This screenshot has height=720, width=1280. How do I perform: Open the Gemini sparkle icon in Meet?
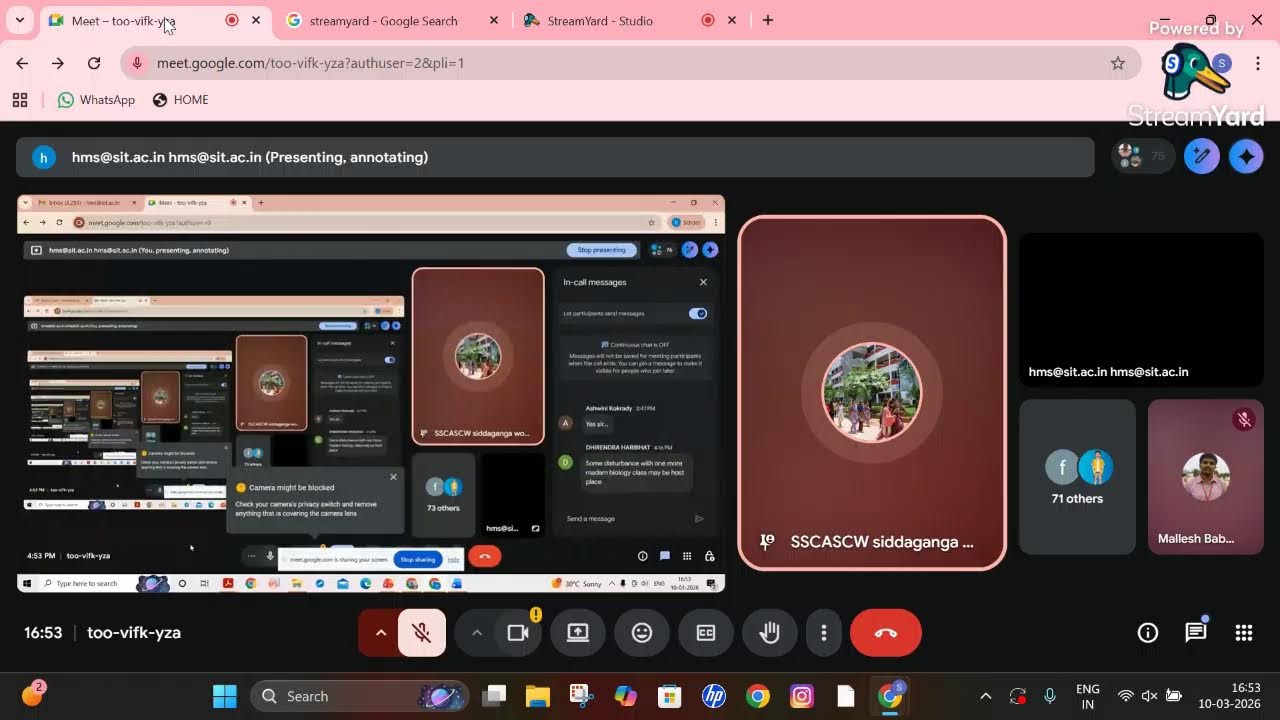point(1246,156)
